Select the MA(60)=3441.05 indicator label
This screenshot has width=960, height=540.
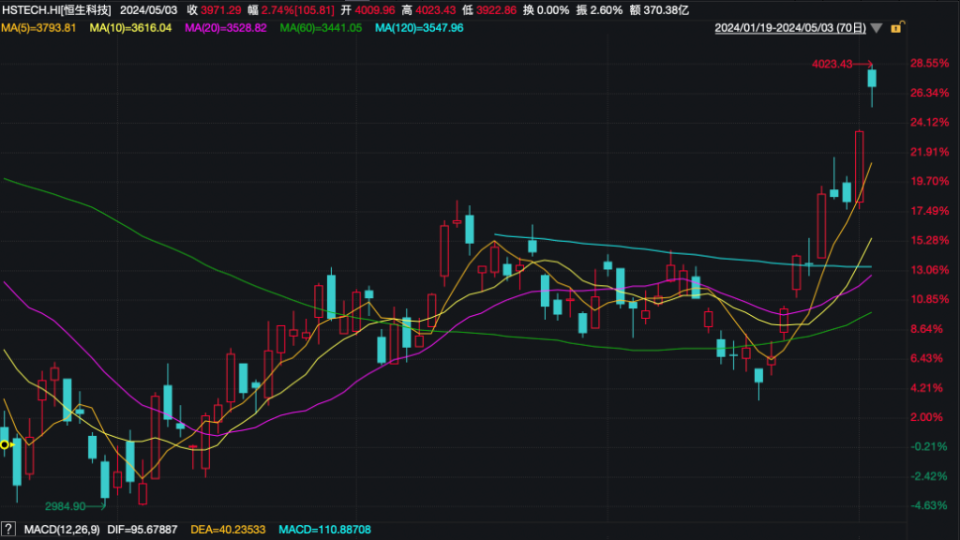coord(321,28)
